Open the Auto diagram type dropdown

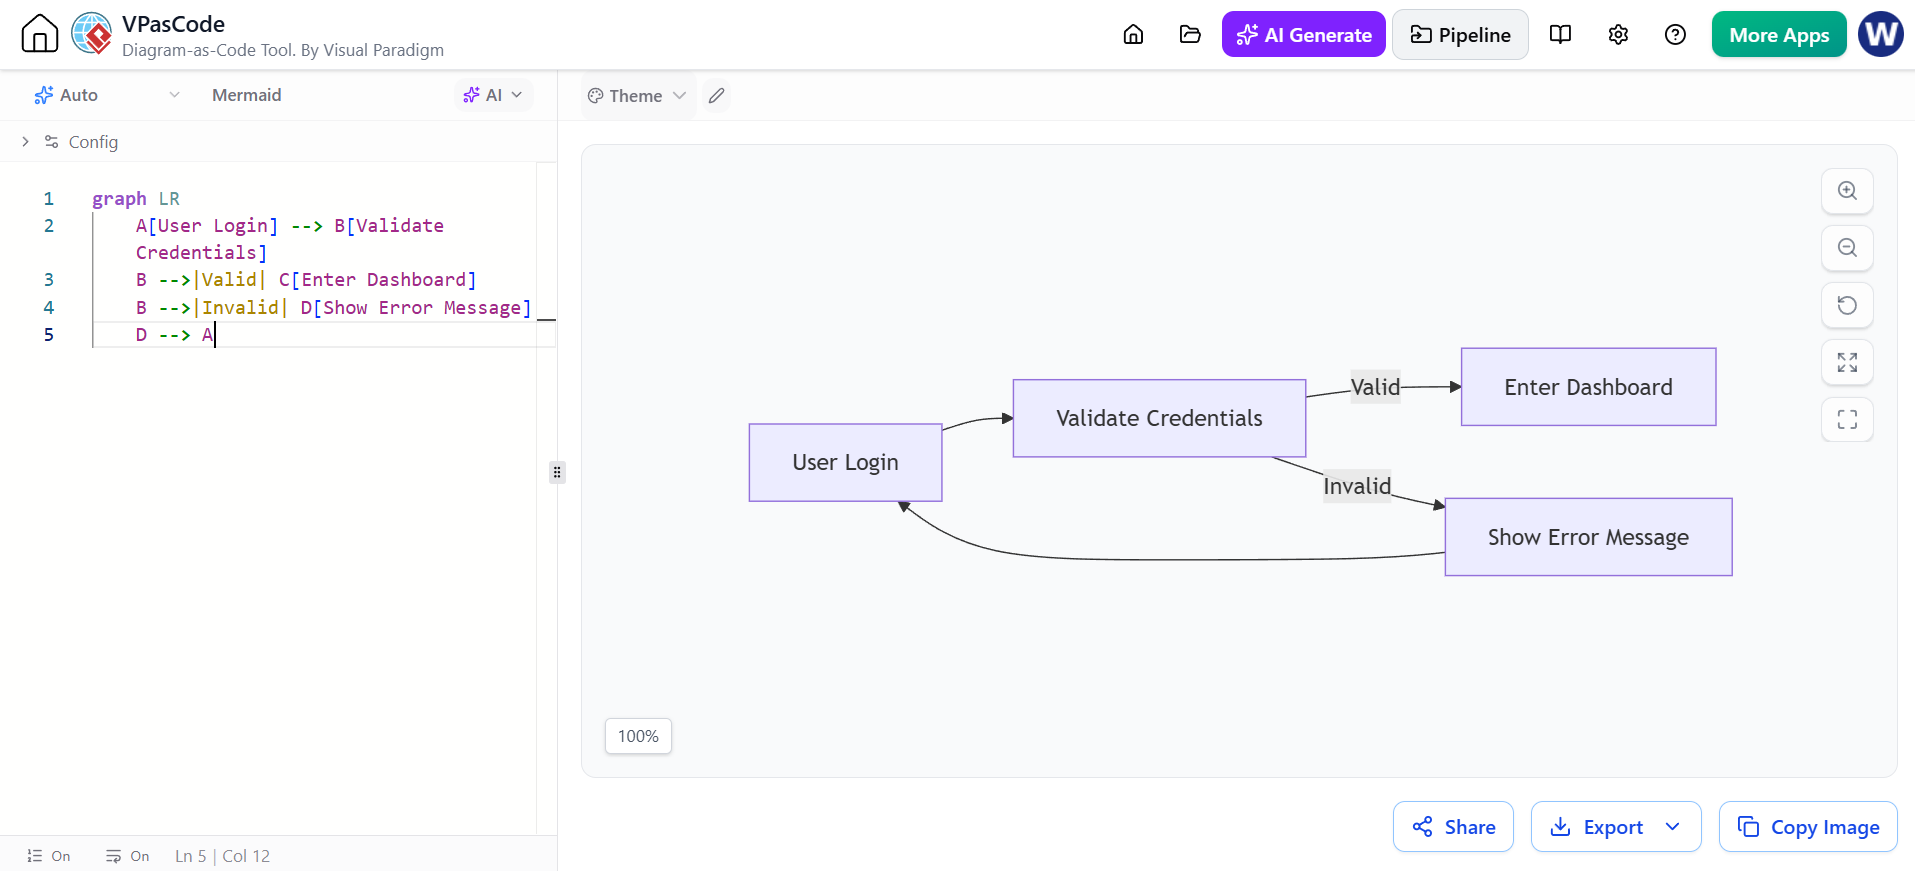[106, 95]
